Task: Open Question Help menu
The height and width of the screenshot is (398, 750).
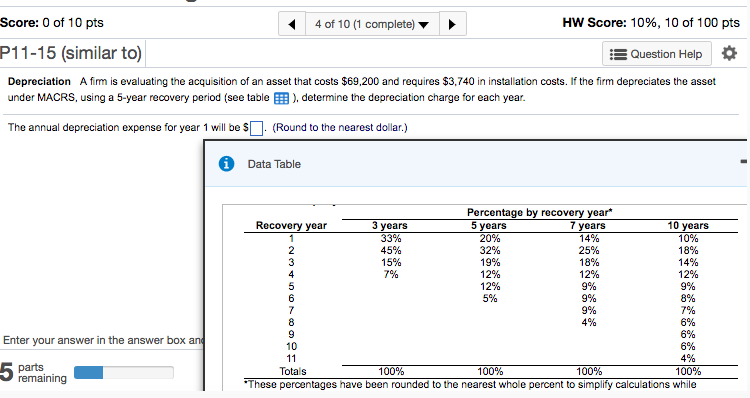Action: click(x=657, y=54)
